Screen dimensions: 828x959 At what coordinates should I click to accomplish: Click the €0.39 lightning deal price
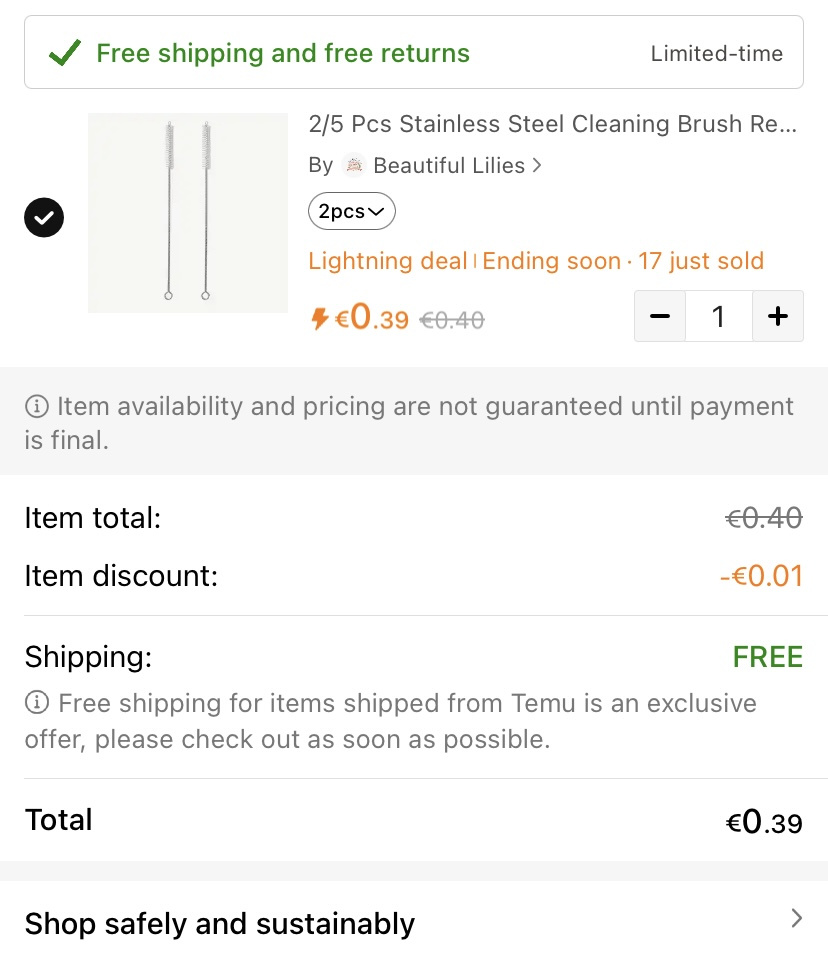click(372, 317)
